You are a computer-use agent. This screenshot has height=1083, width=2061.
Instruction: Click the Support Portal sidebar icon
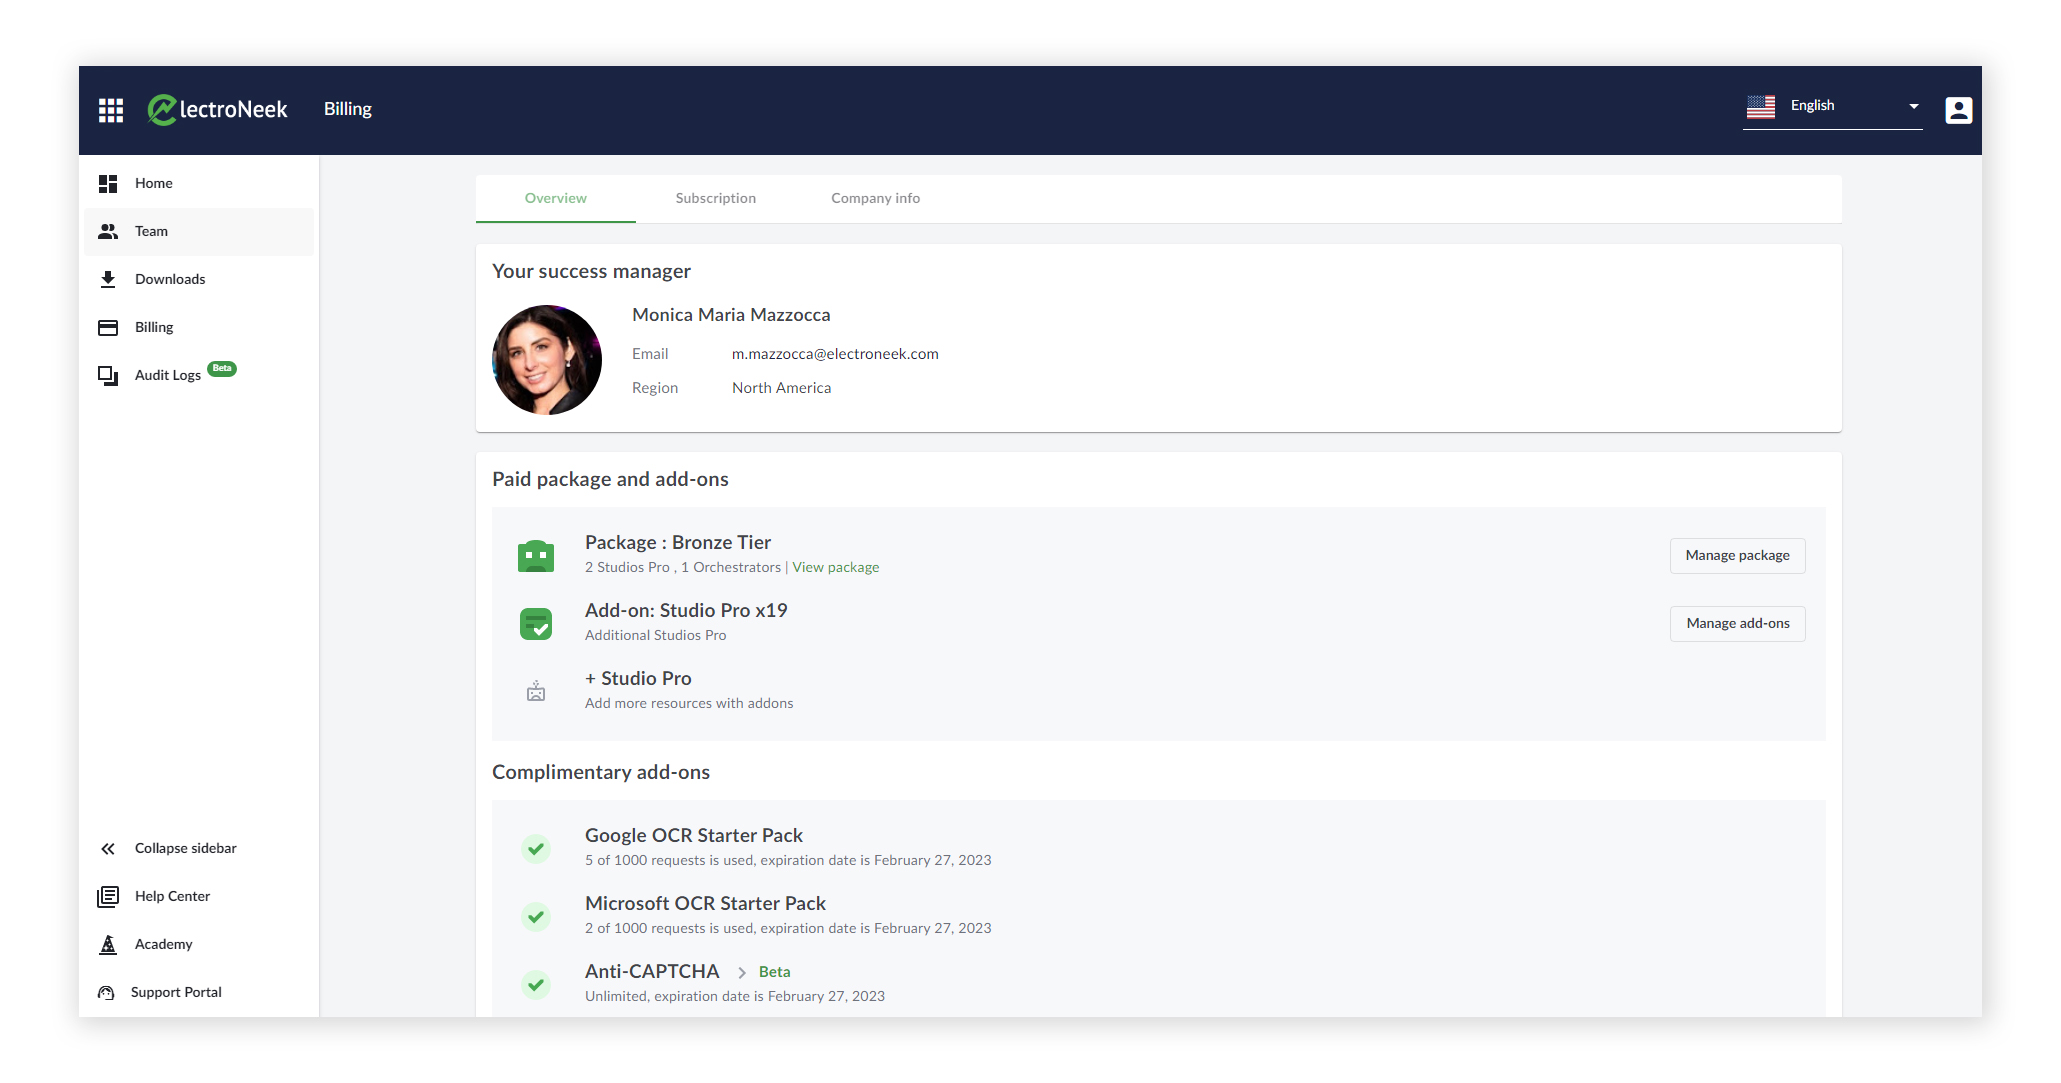(106, 992)
